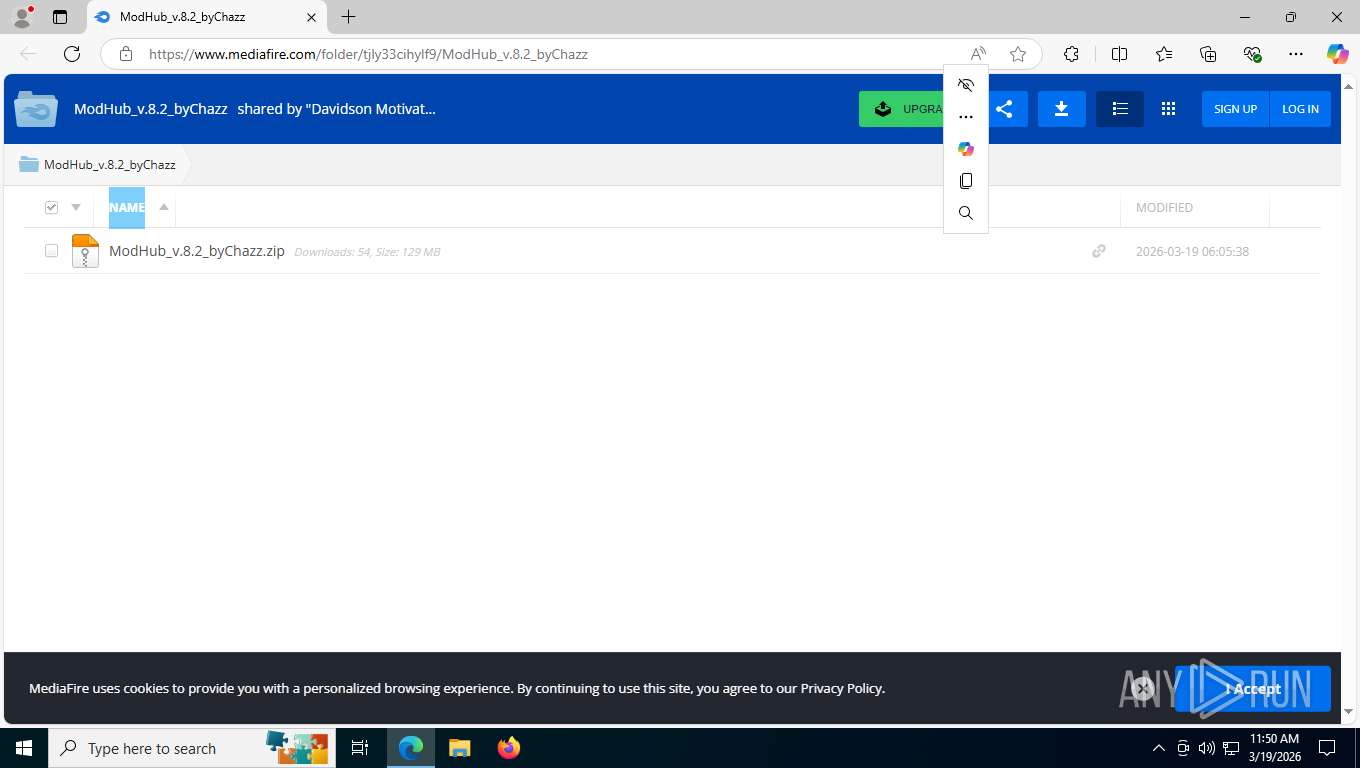The height and width of the screenshot is (768, 1360).
Task: Open browser Extensions icon
Action: coord(1071,54)
